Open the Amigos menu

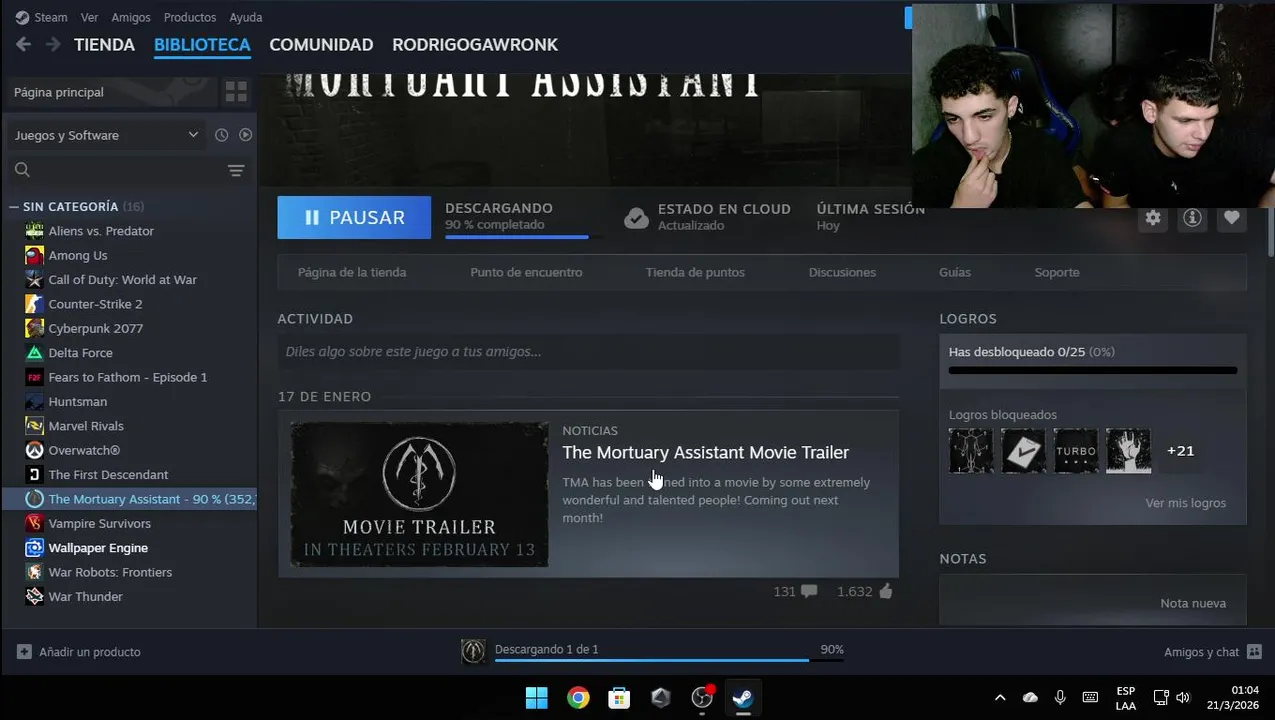[131, 17]
